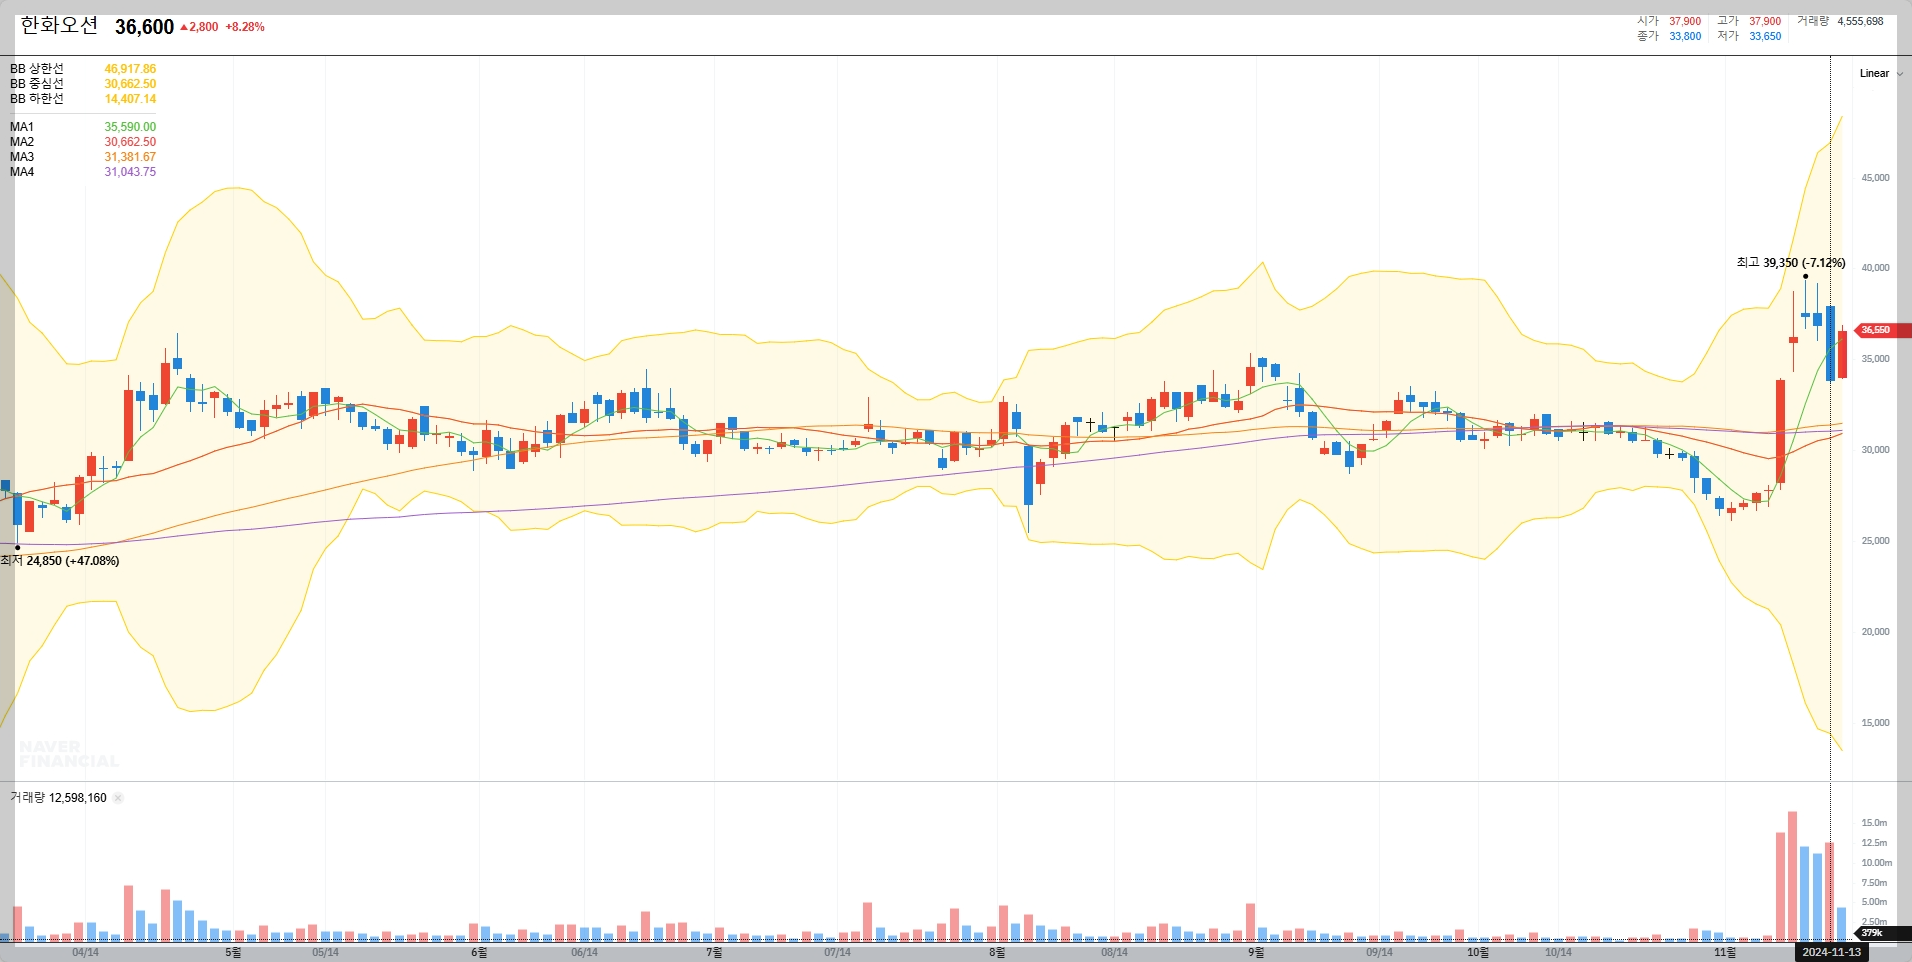
Task: Click the red 36,550 current price tag
Action: tap(1881, 330)
